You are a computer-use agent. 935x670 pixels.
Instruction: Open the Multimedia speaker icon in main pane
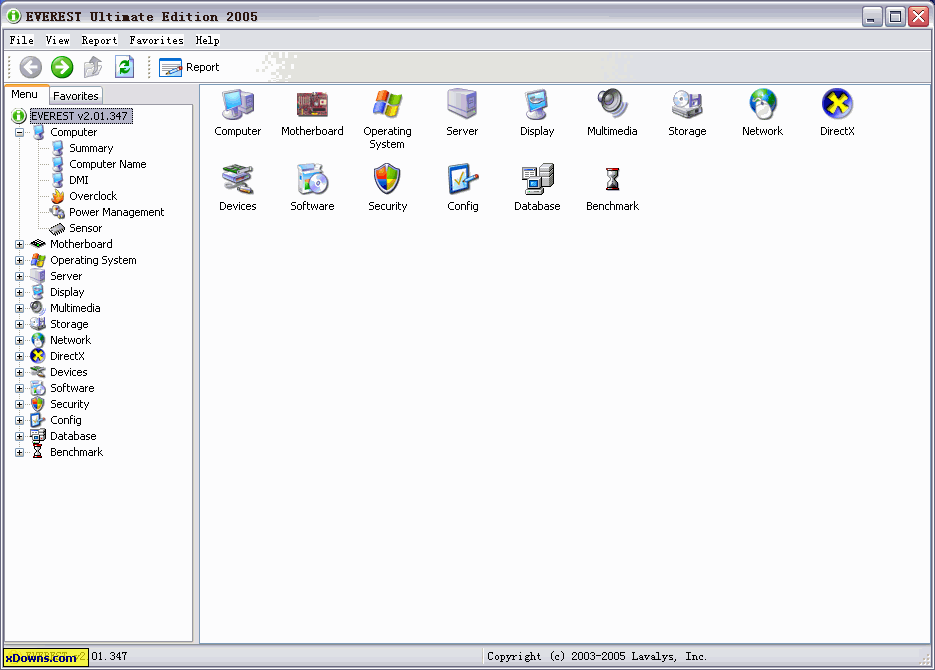612,104
